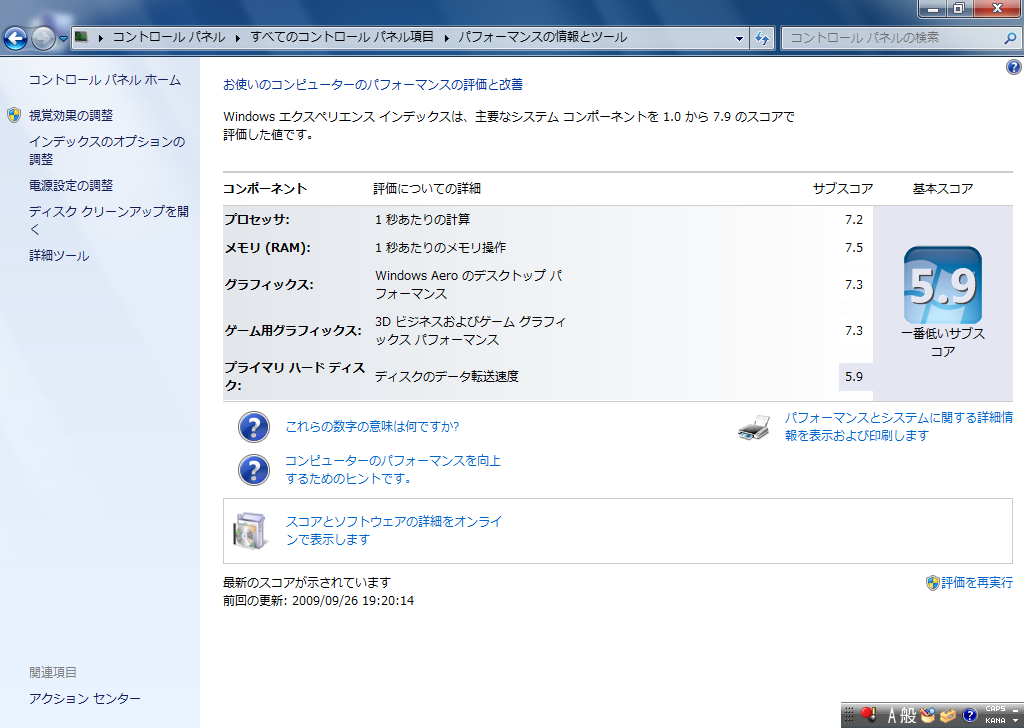Open ディスク クリーンアップを開く
This screenshot has height=728, width=1024.
(109, 220)
